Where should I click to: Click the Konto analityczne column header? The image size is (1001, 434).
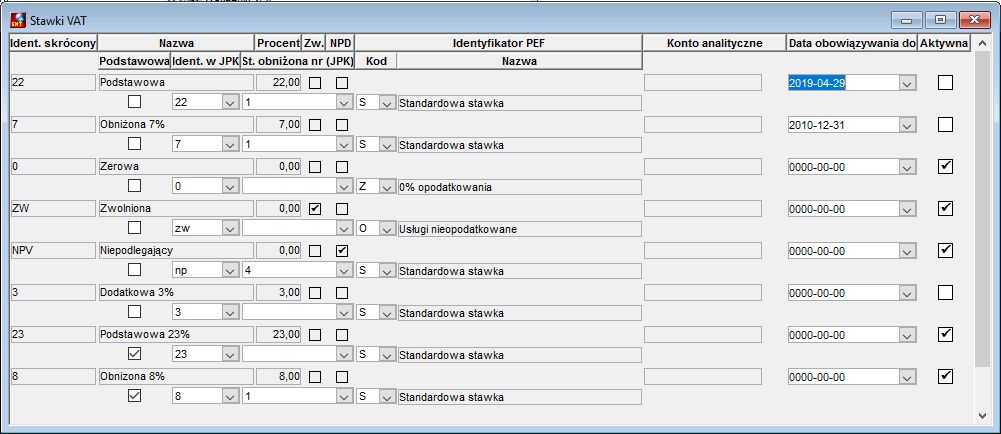coord(714,43)
